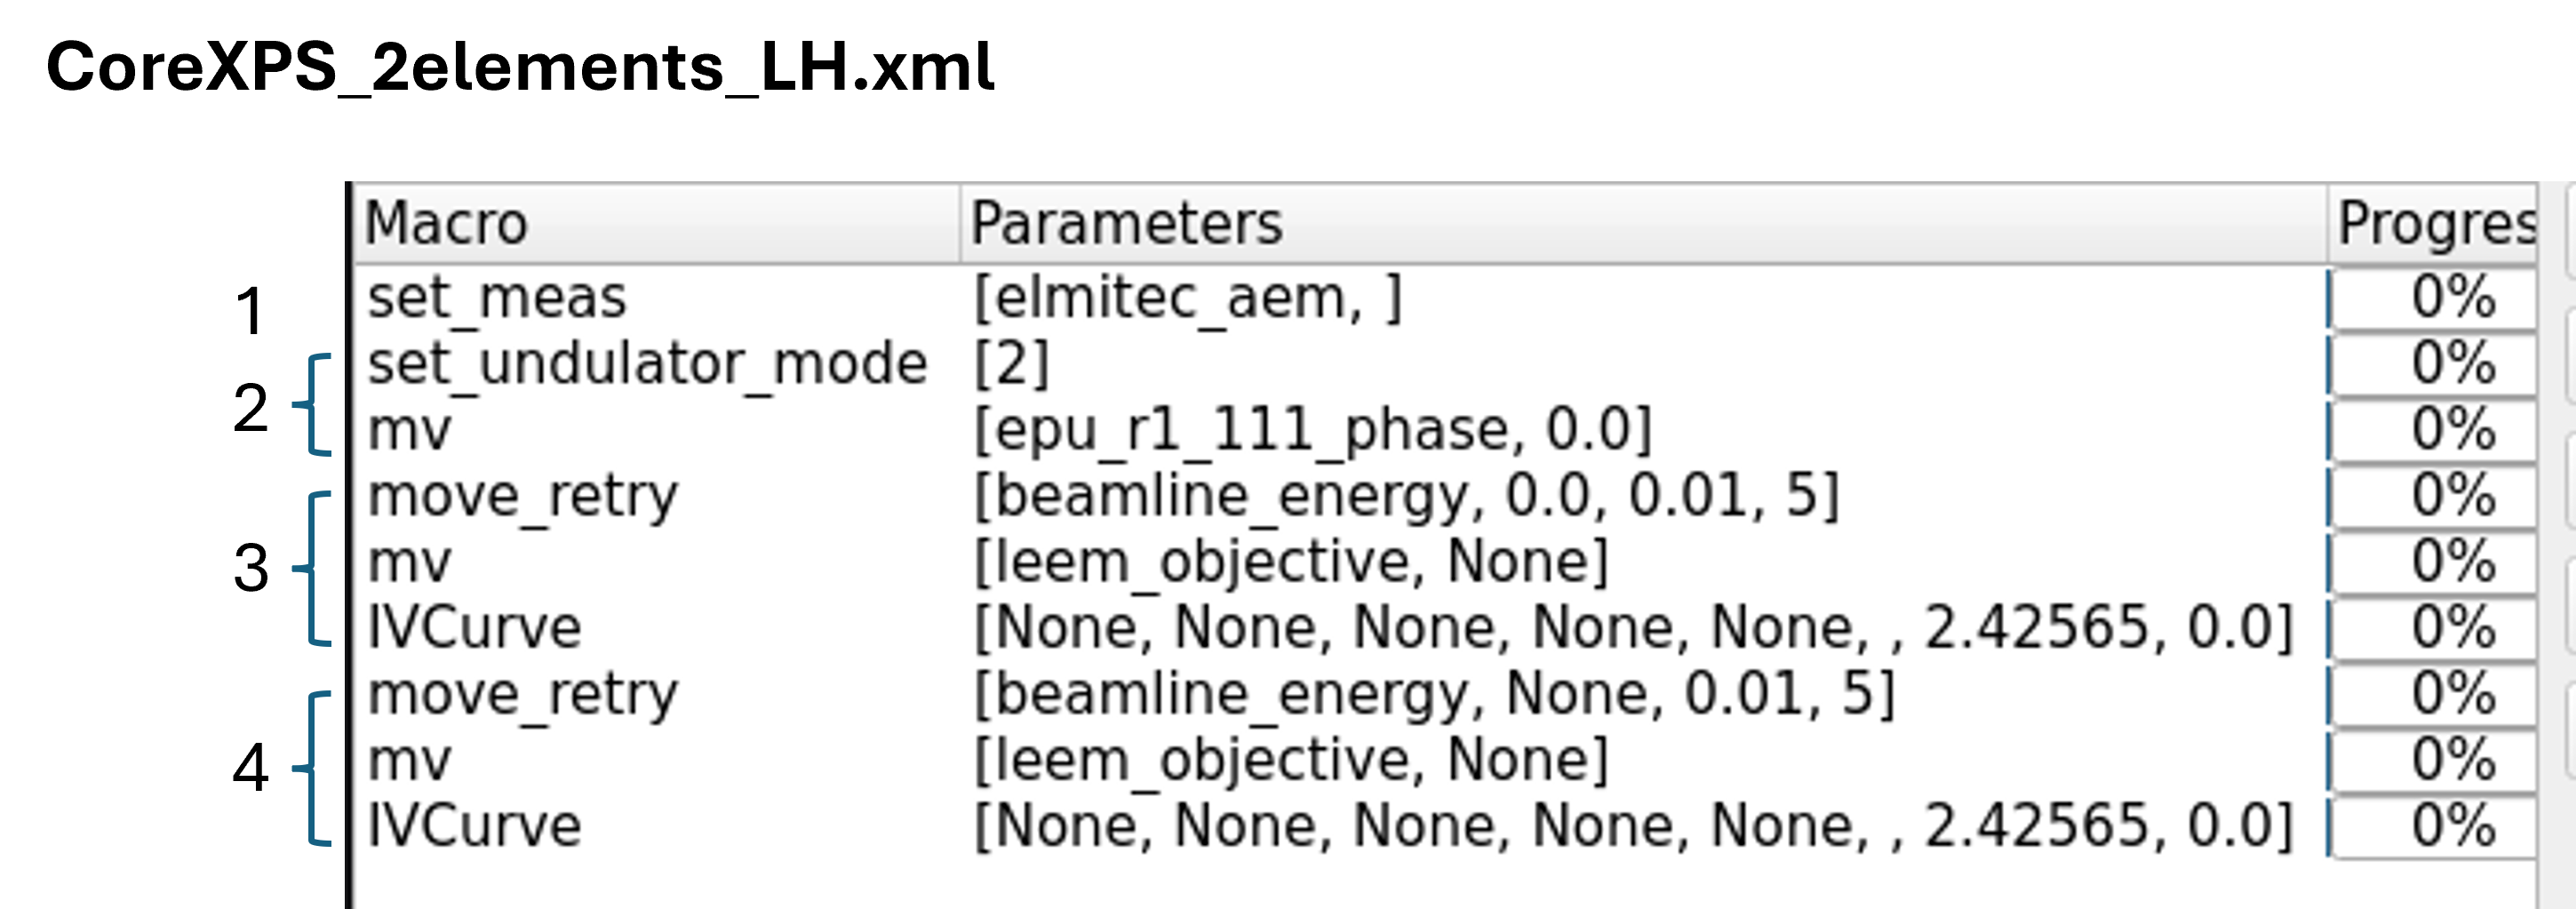Click the set_undulator_mode row progress bar
This screenshot has width=2576, height=909.
[x=2434, y=363]
